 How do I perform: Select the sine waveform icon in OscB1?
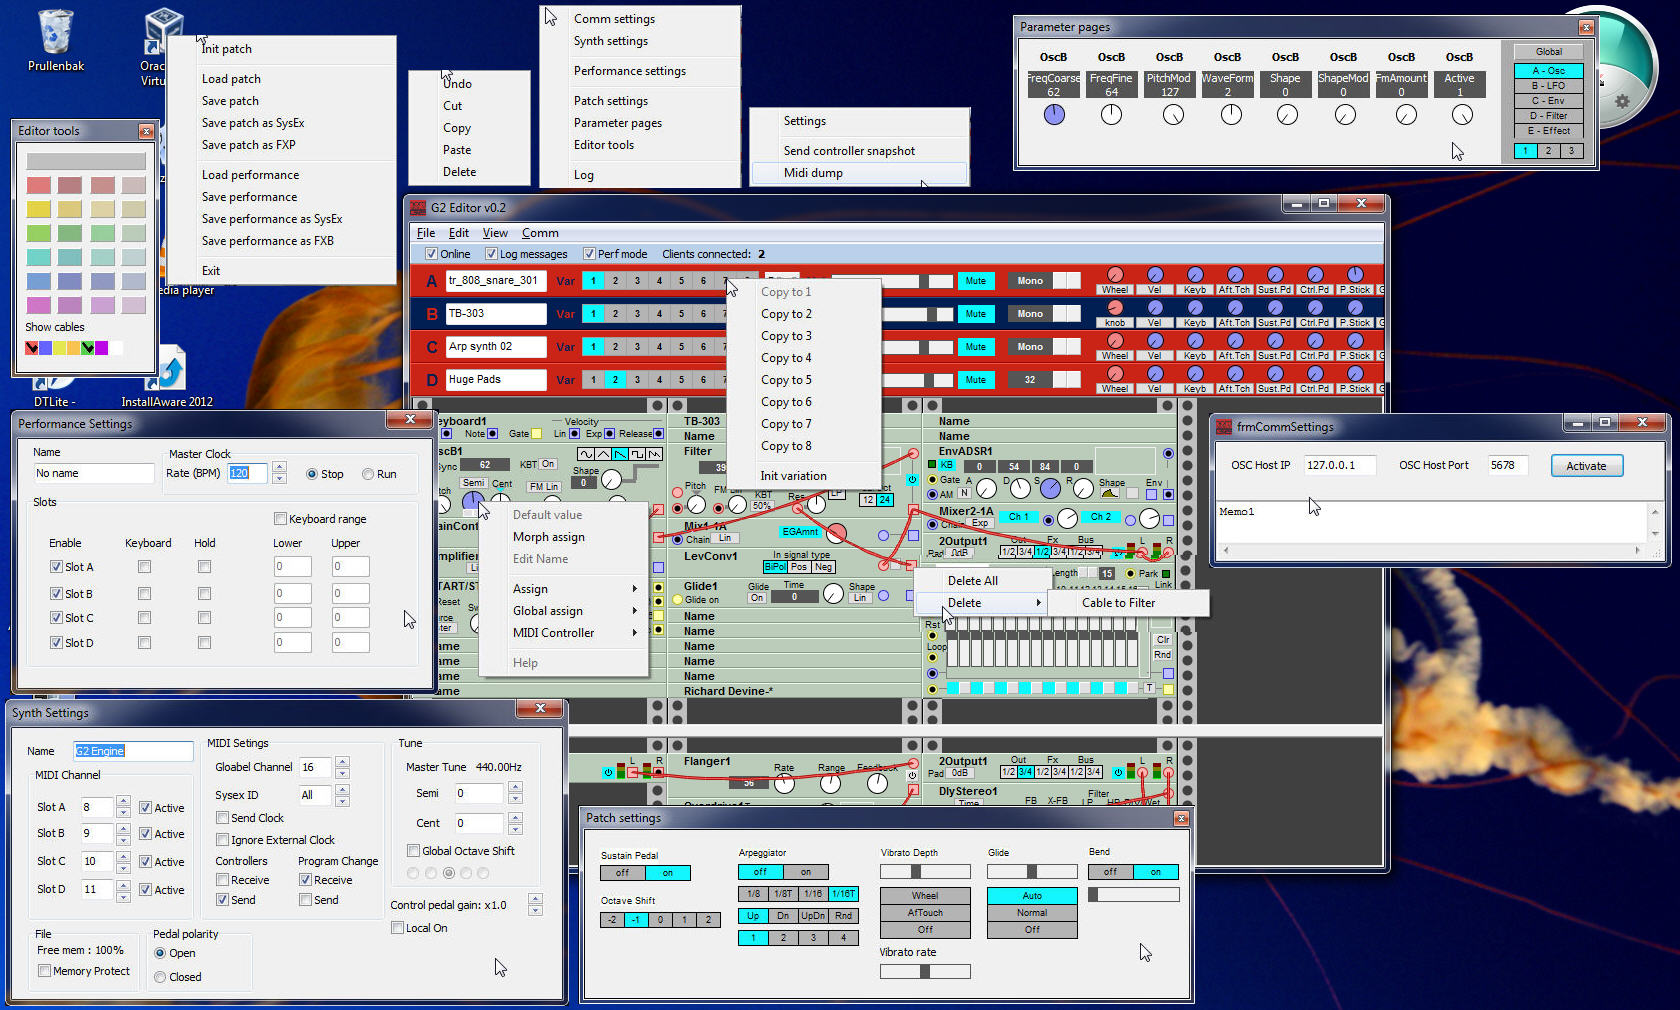click(x=586, y=454)
